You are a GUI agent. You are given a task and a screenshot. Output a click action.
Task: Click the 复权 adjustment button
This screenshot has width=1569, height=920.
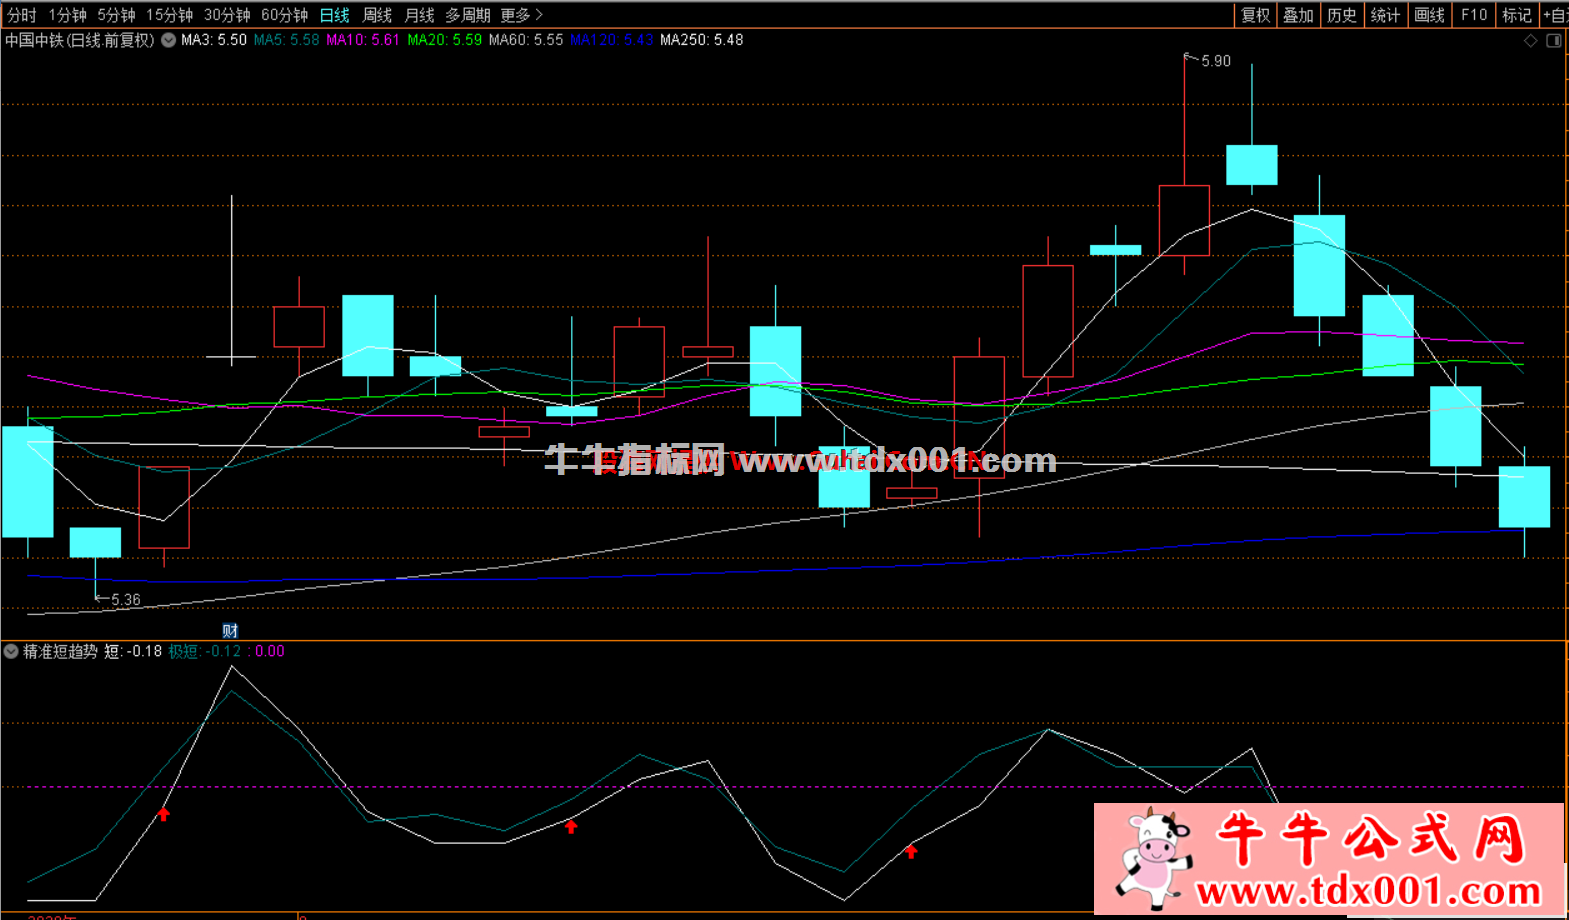pos(1255,15)
